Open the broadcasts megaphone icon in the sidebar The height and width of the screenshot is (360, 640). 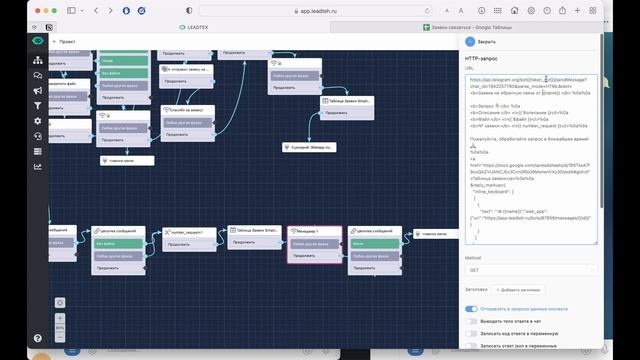[38, 91]
